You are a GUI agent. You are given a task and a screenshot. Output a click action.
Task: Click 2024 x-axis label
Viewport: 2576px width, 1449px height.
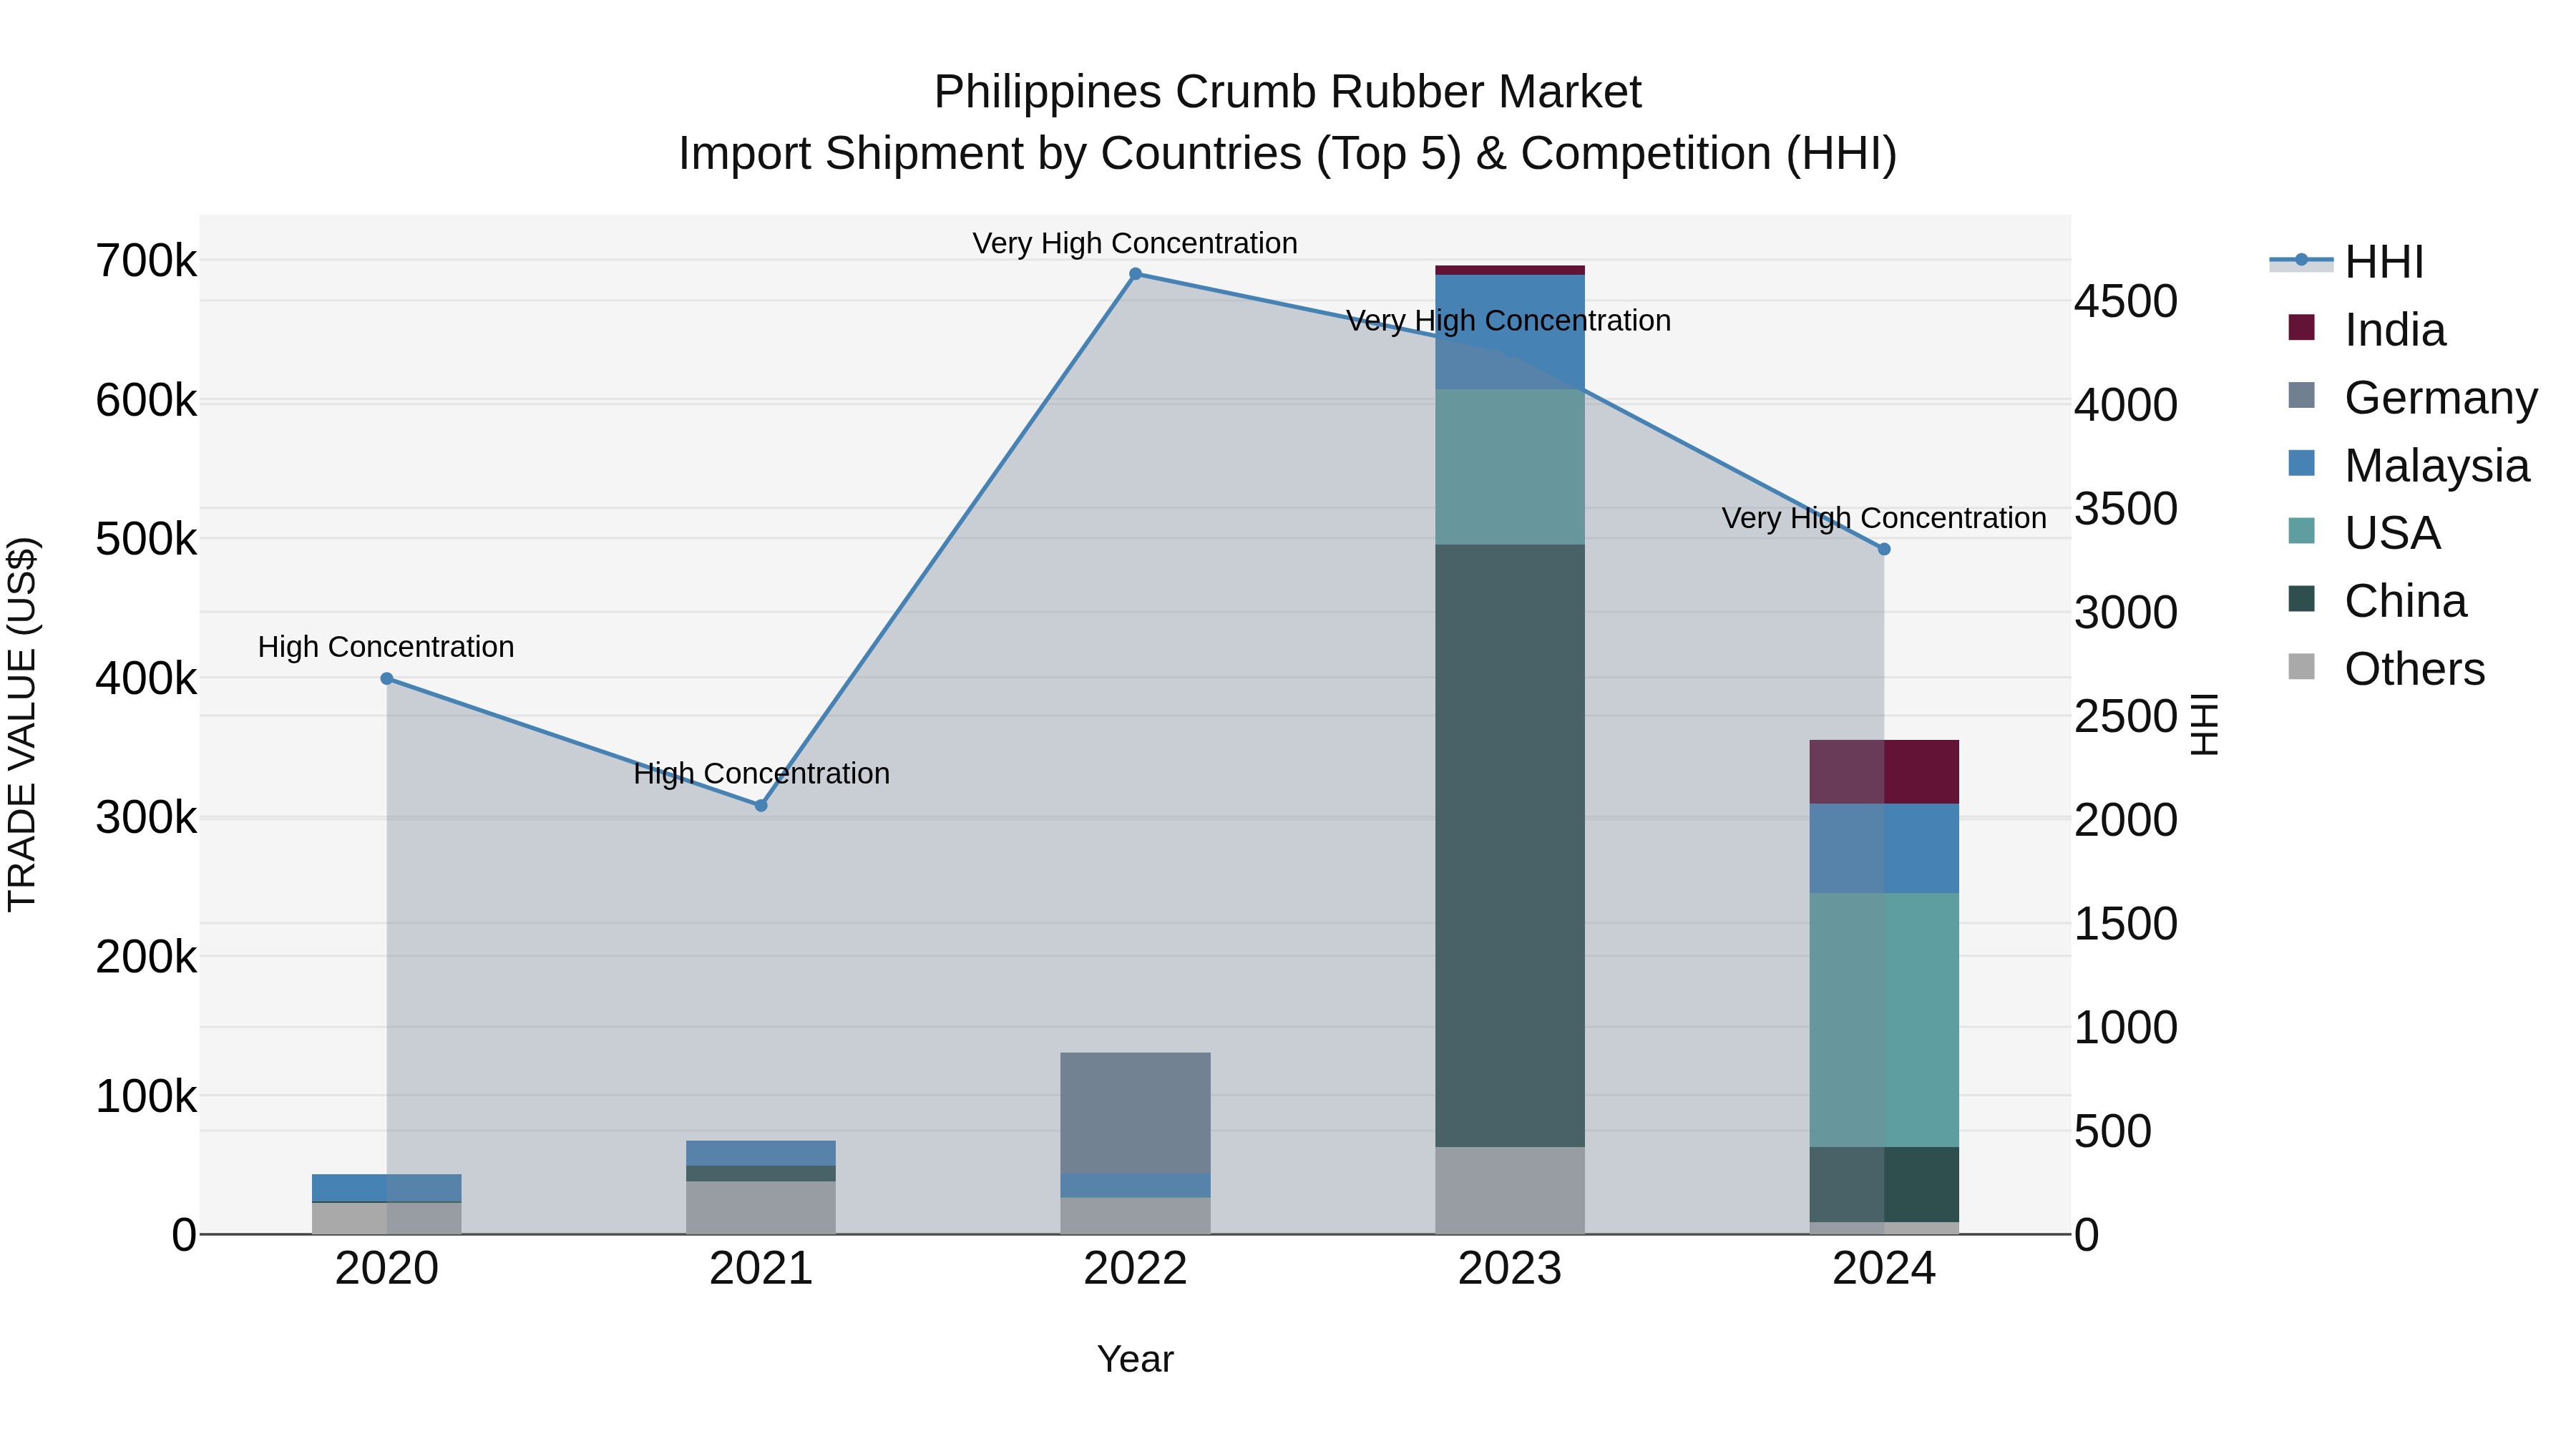tap(1884, 1269)
